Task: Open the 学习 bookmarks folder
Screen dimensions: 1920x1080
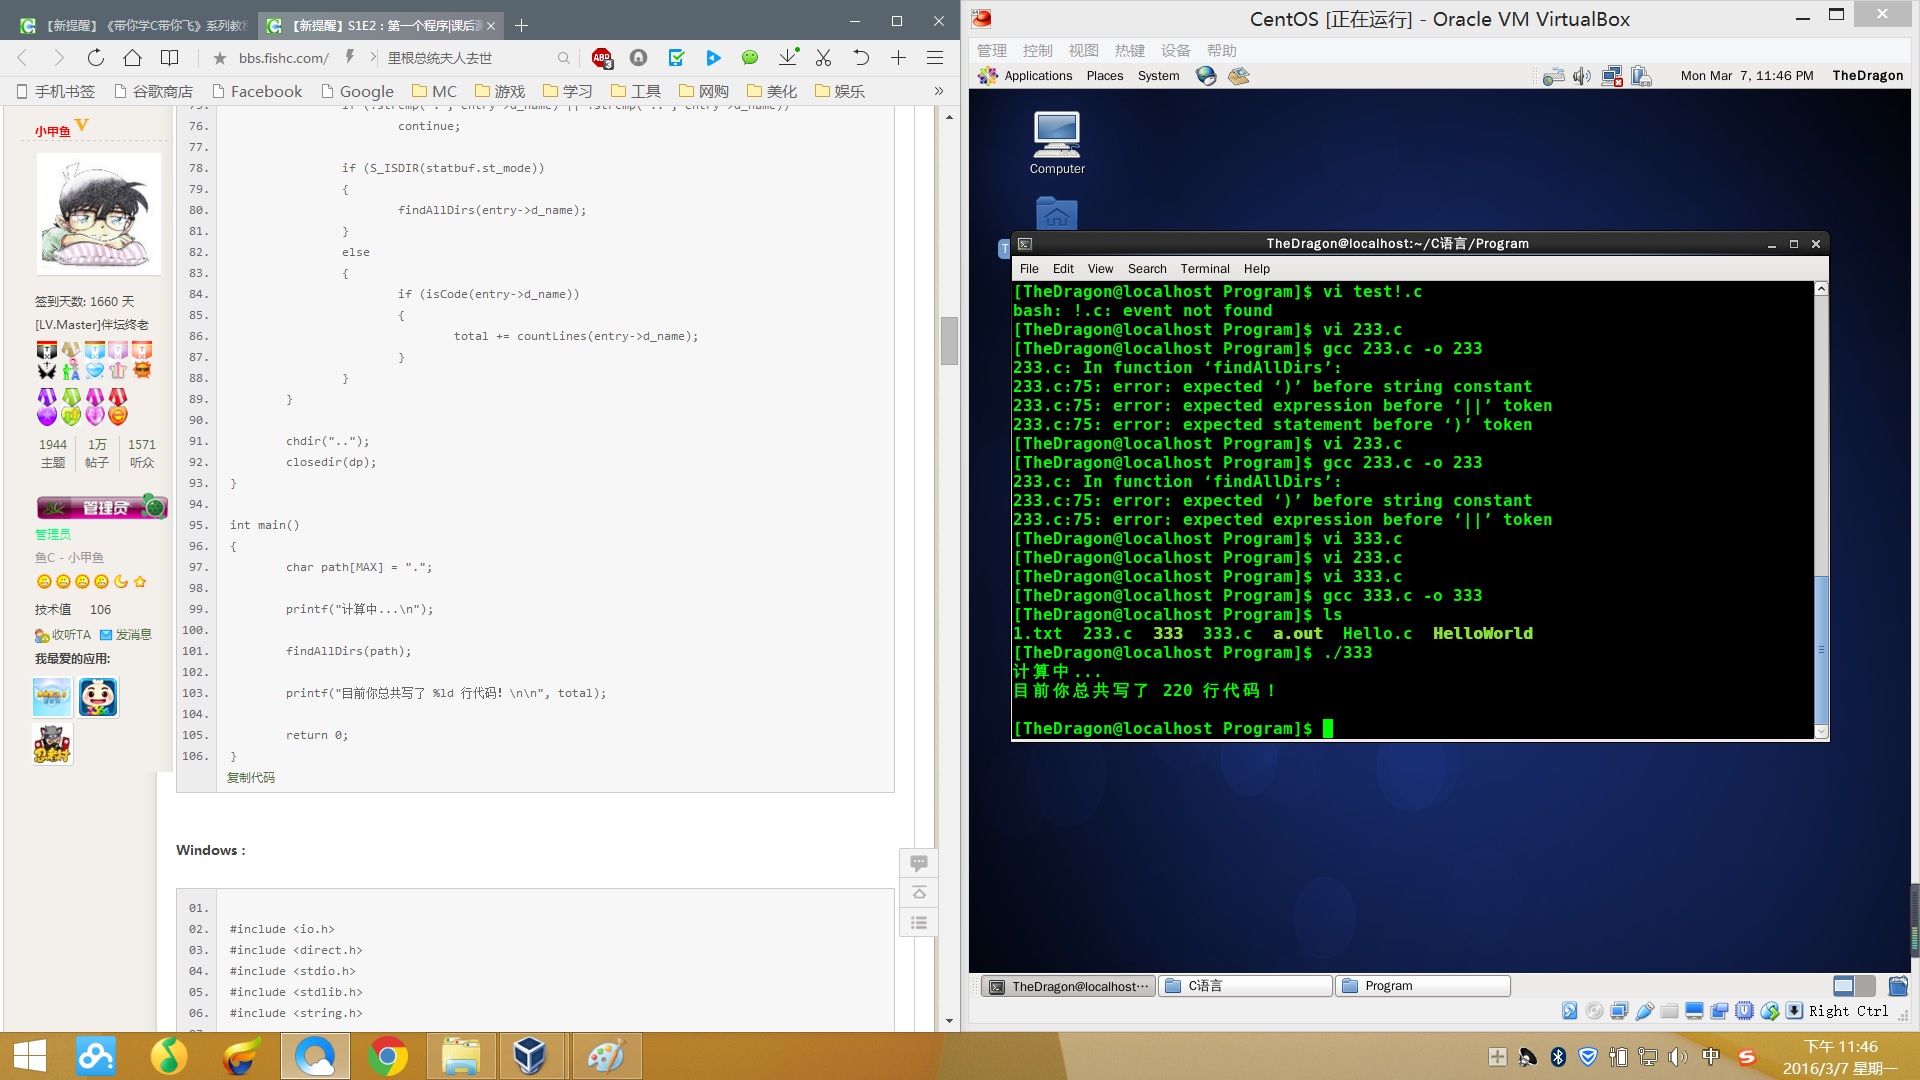Action: coord(568,91)
